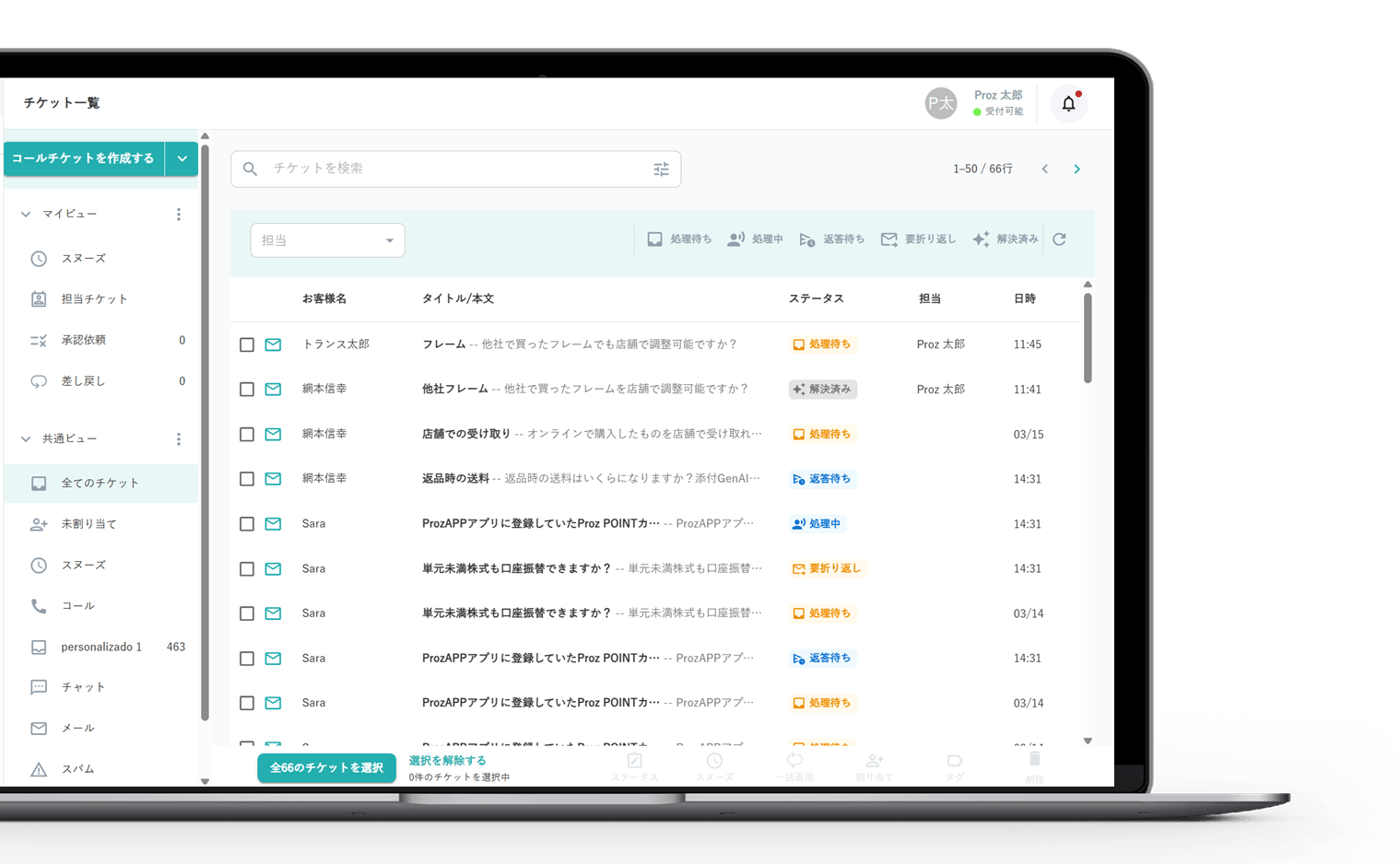Collapse the マイビュー section
Screen dimensions: 1400x864
[x=26, y=214]
